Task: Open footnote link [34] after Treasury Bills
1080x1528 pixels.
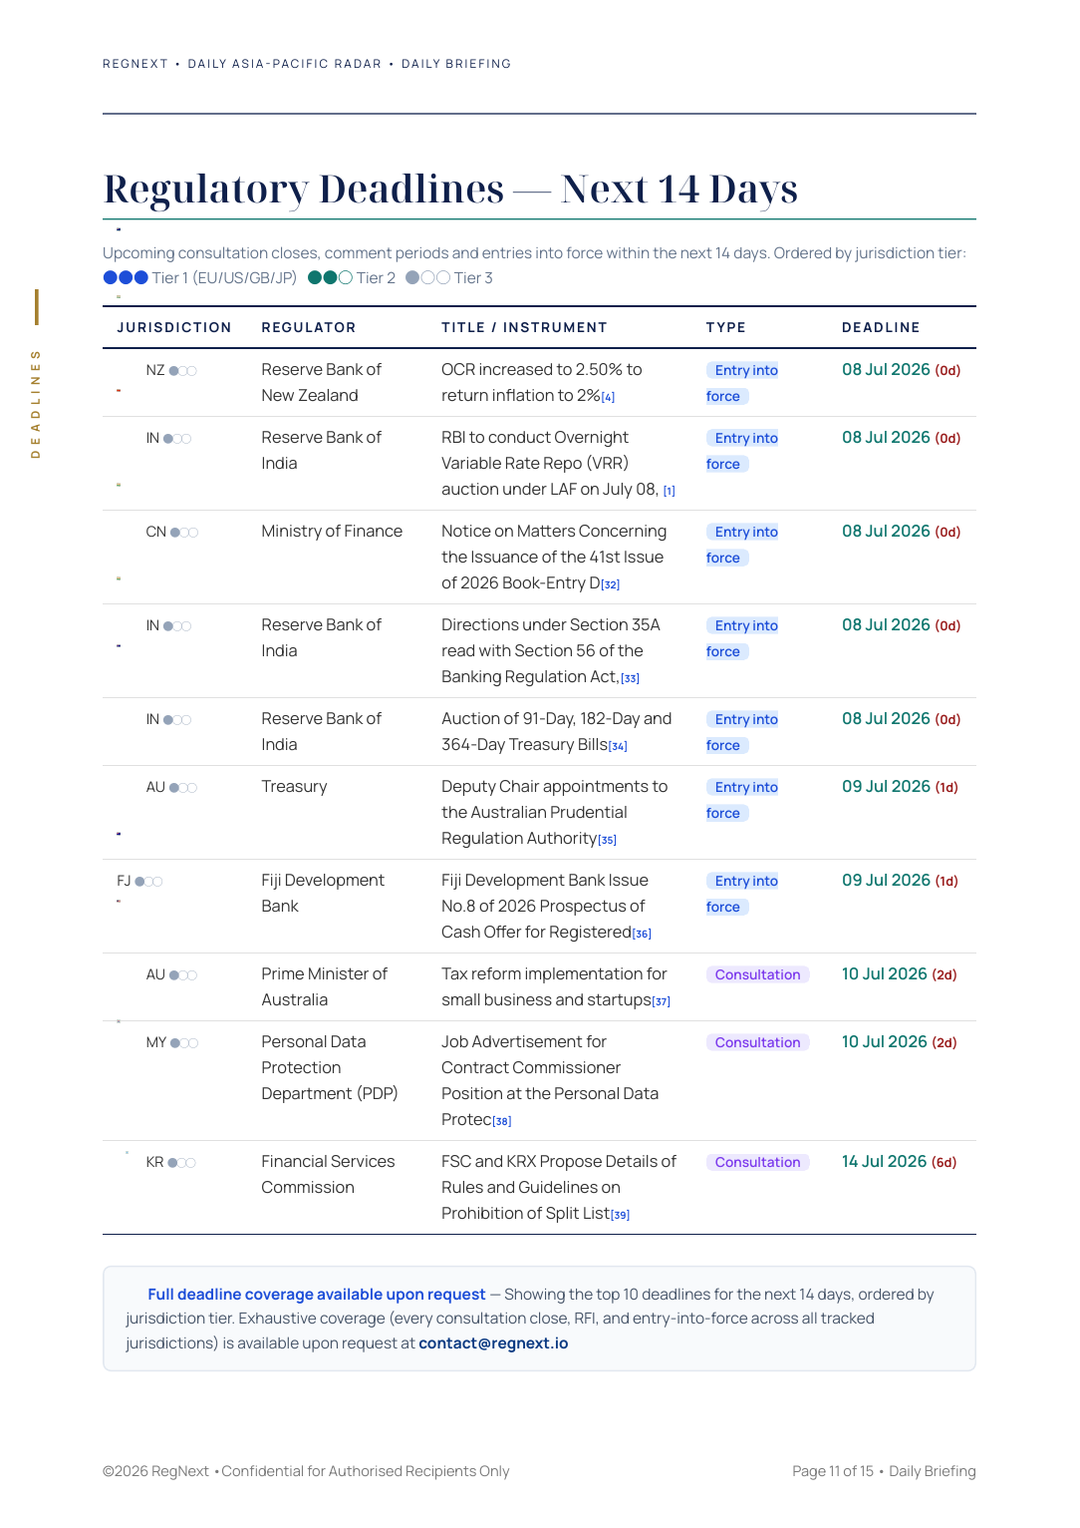Action: coord(618,746)
